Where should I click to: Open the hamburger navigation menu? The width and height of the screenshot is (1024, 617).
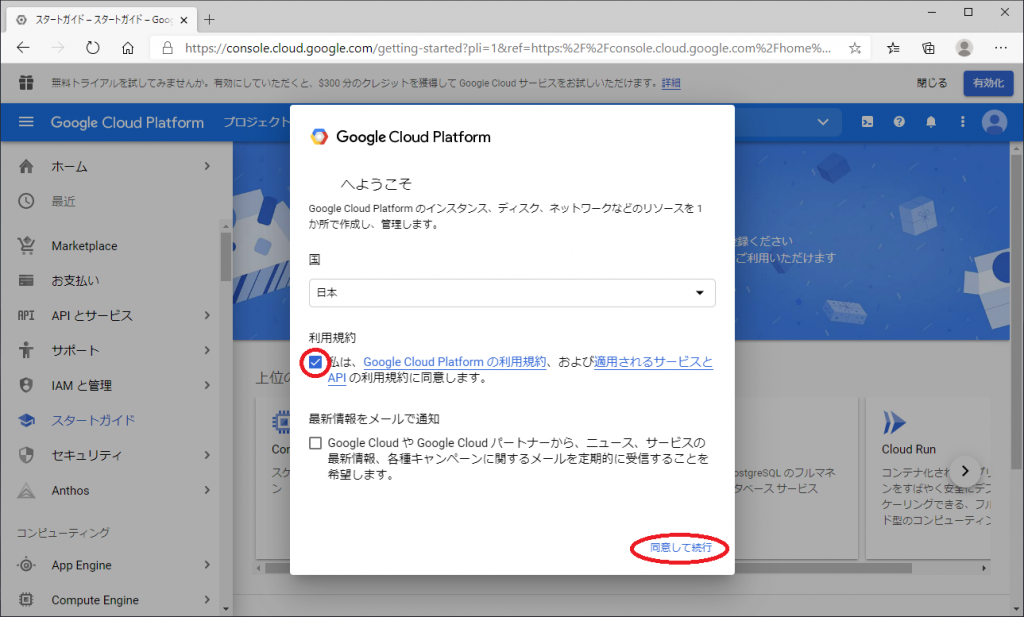tap(26, 122)
